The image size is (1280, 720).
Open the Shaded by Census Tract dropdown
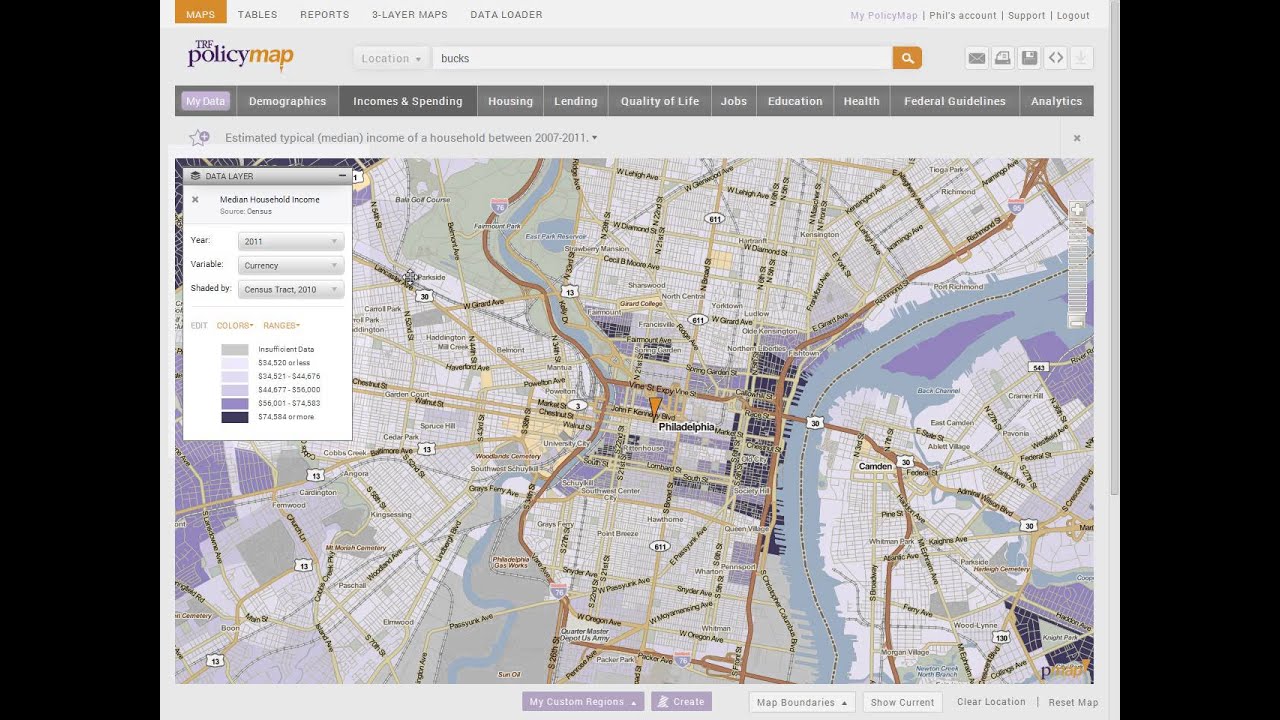(x=291, y=289)
